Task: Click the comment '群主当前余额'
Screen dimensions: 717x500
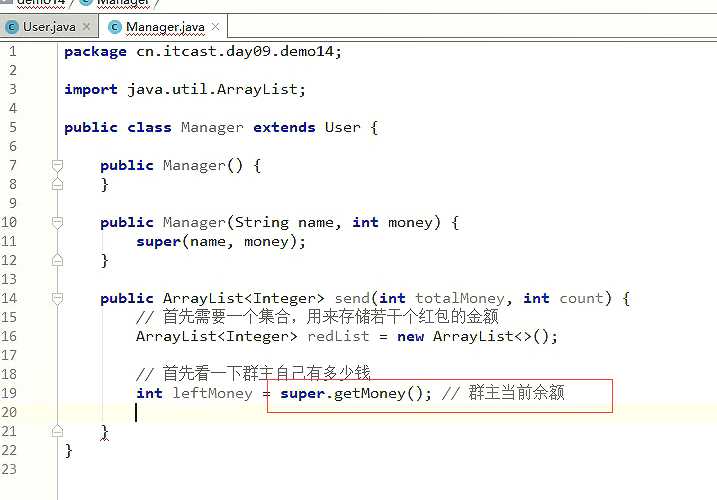Action: point(516,392)
